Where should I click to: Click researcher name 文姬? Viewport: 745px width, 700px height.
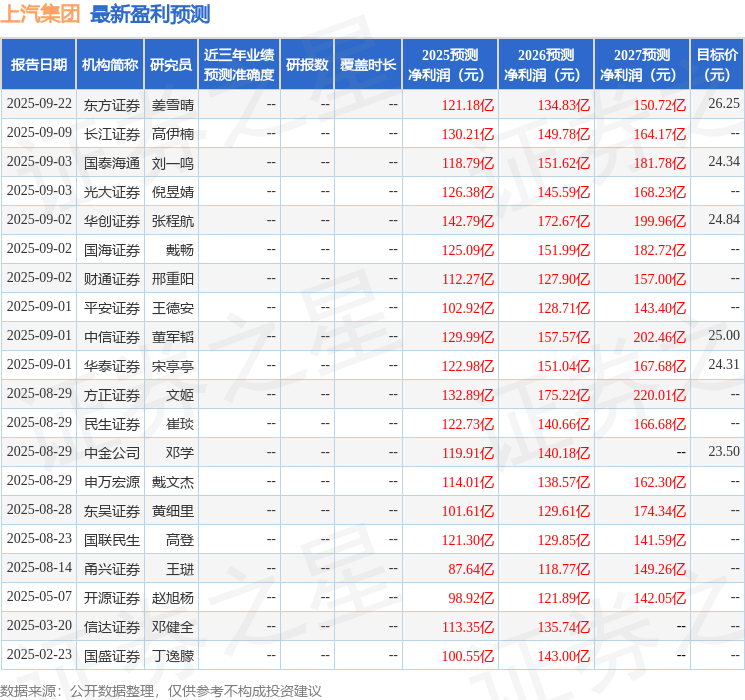(x=180, y=395)
